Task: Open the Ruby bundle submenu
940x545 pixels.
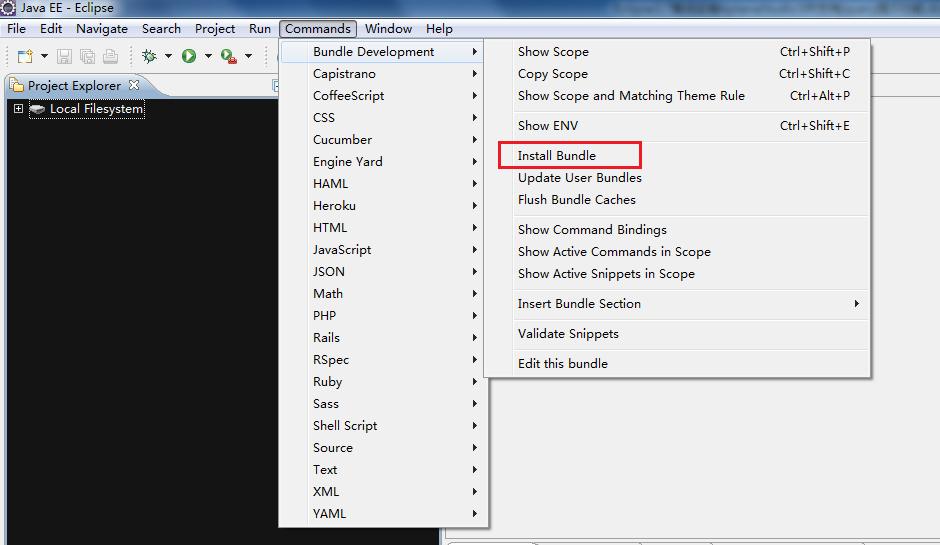Action: tap(383, 382)
